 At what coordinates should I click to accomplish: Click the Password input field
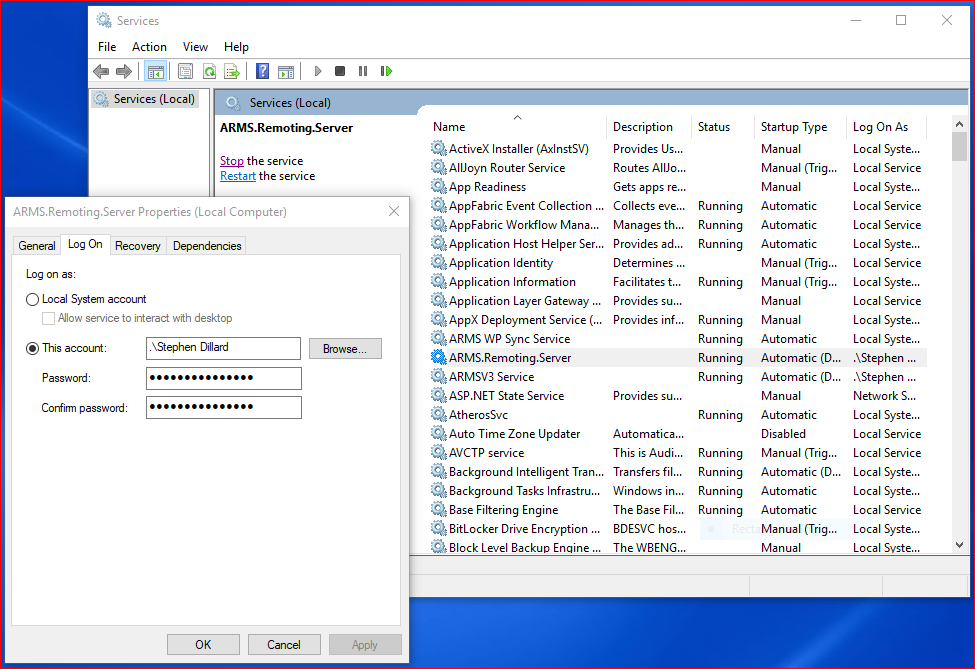point(224,378)
